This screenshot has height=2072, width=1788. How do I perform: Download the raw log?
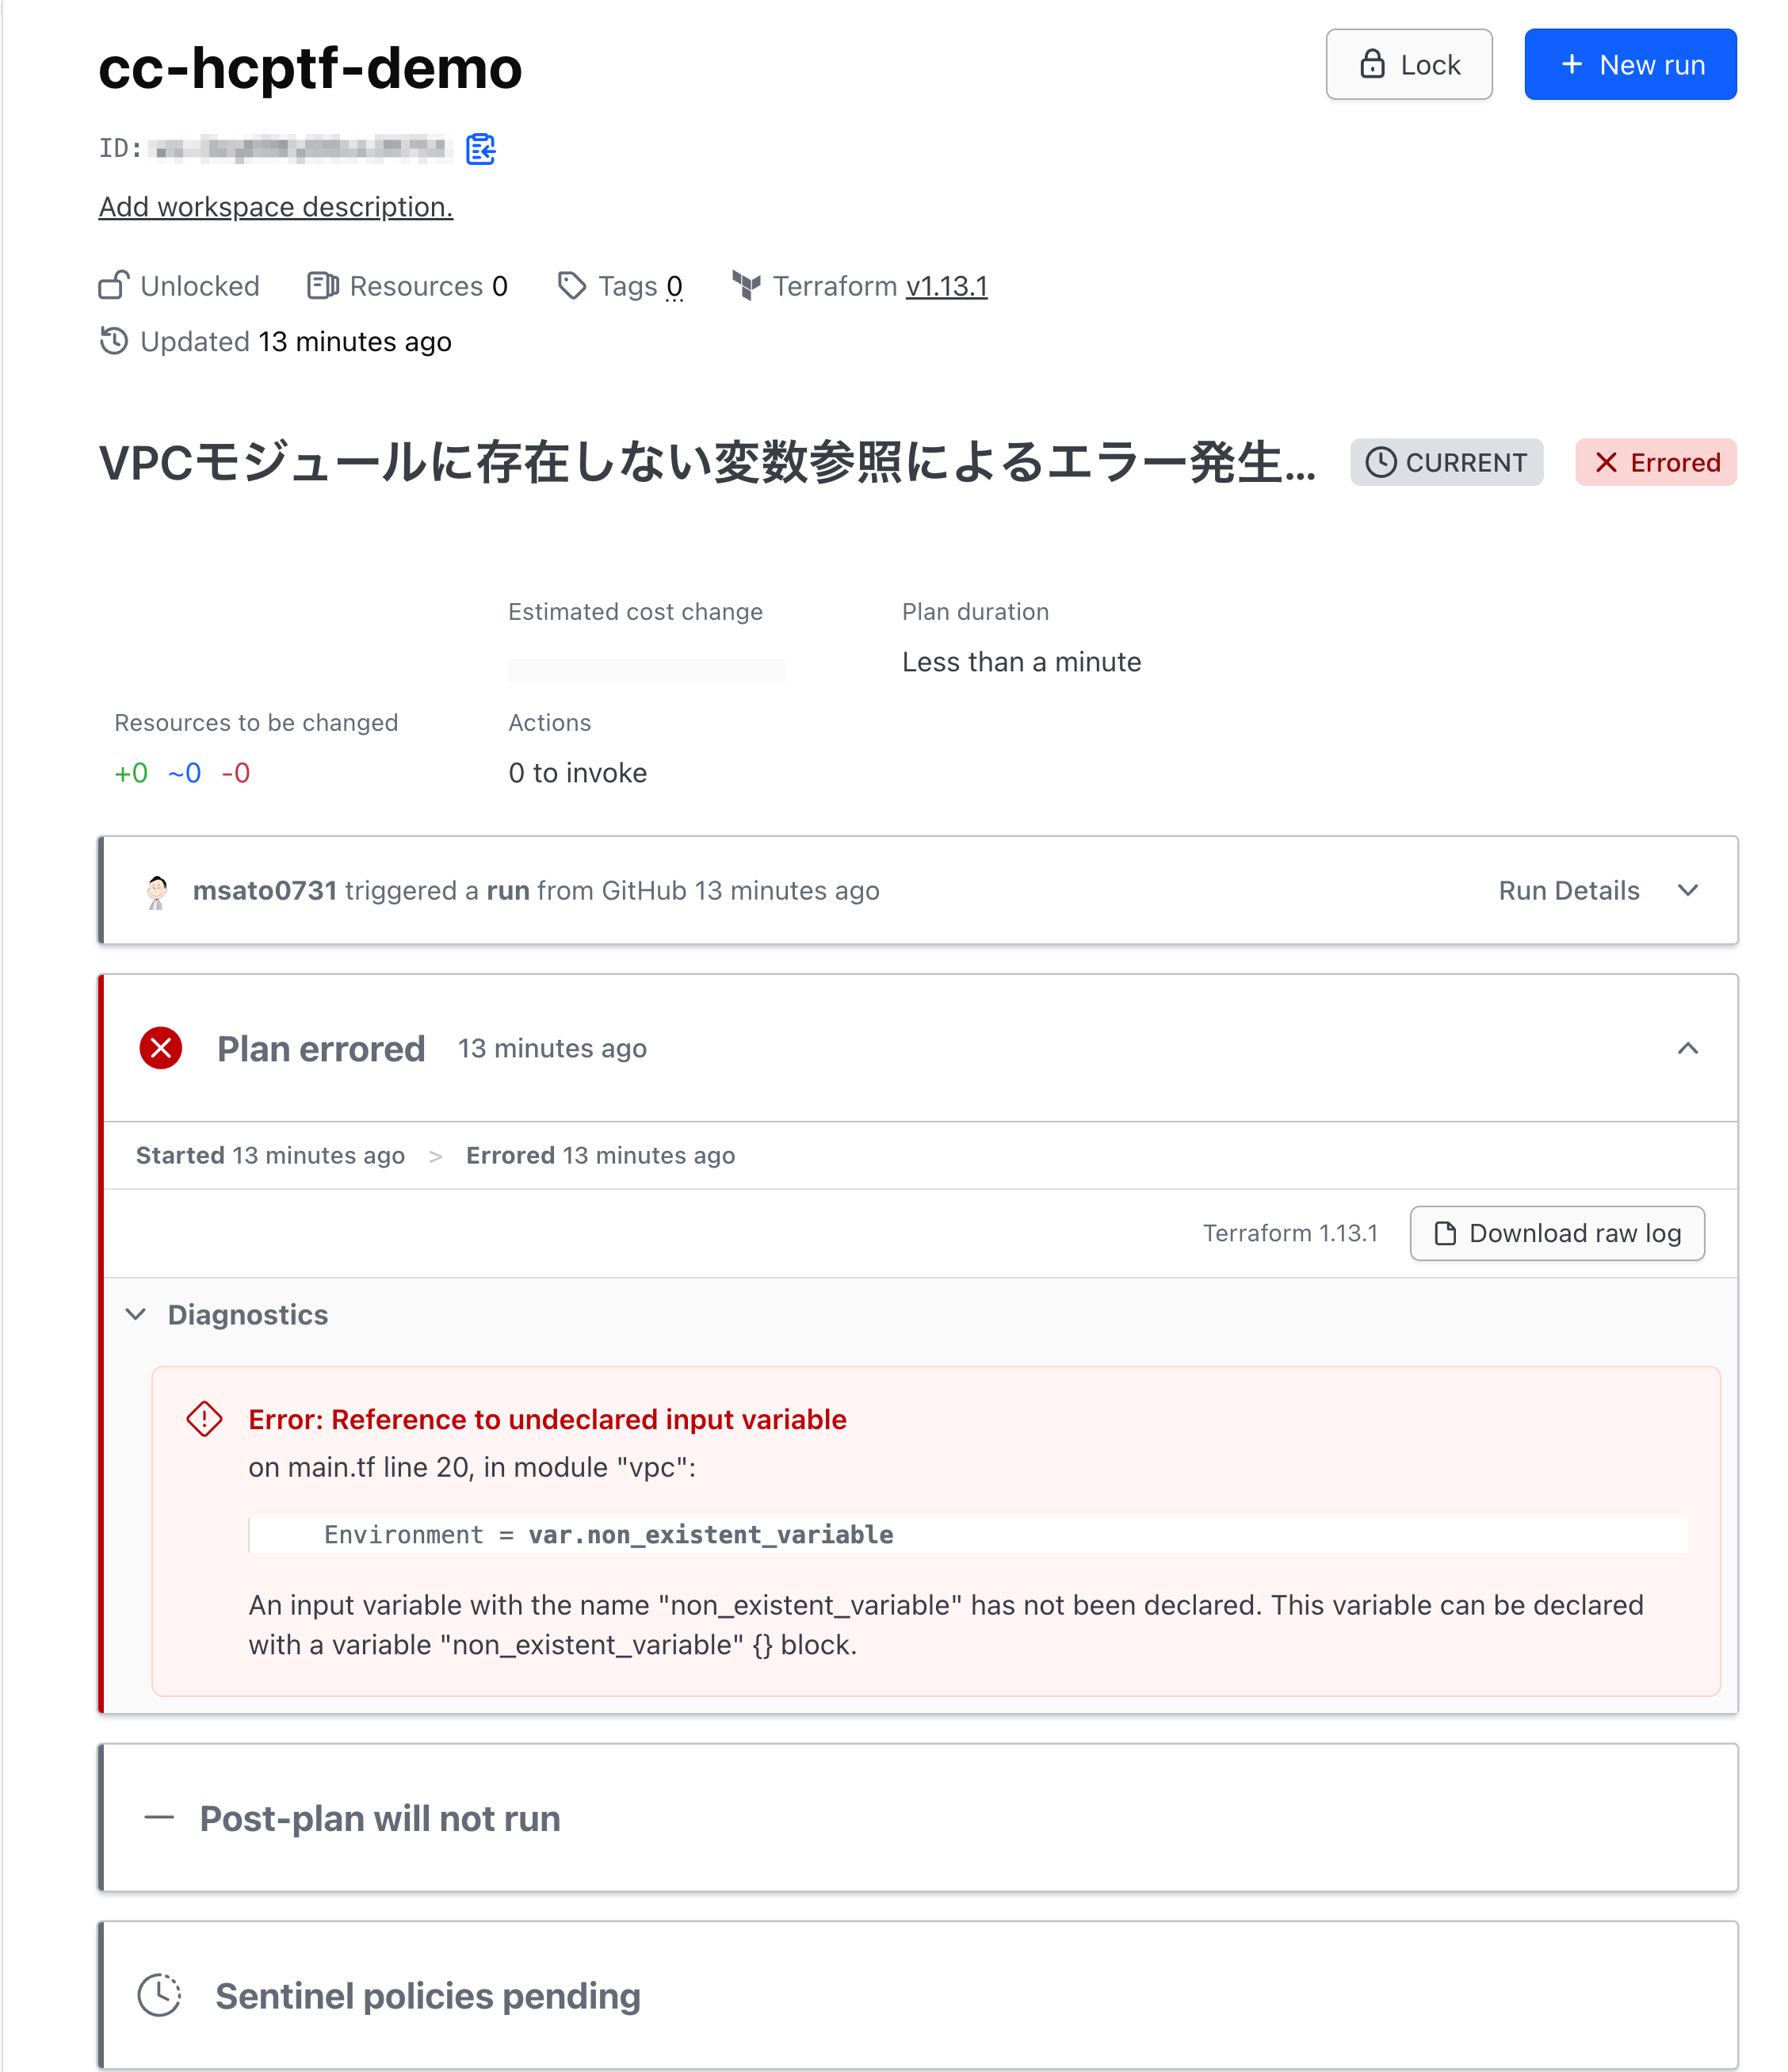point(1557,1233)
